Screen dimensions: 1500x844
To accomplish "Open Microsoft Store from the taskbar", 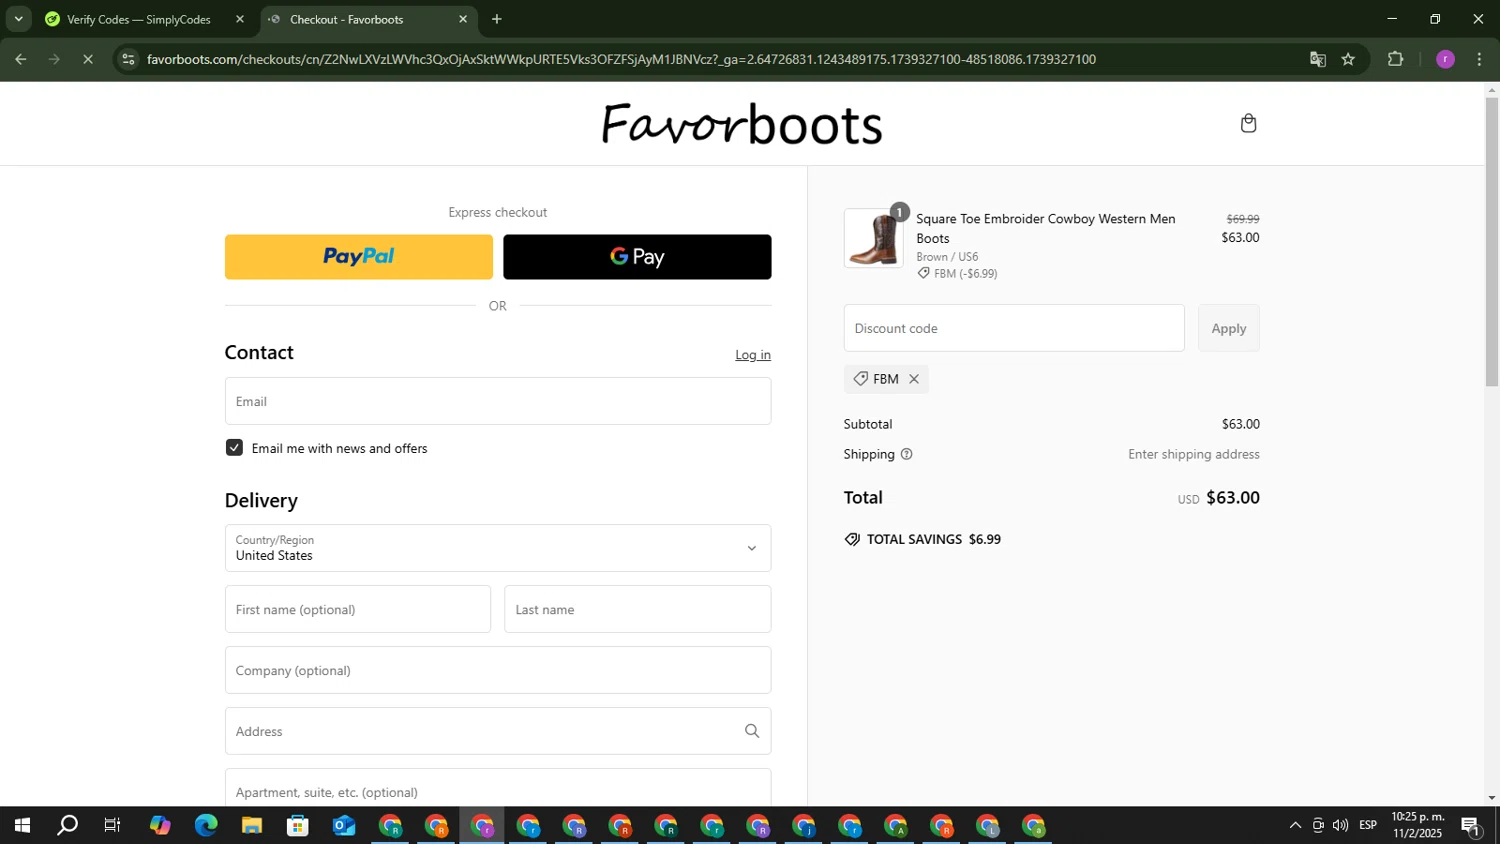I will (298, 826).
